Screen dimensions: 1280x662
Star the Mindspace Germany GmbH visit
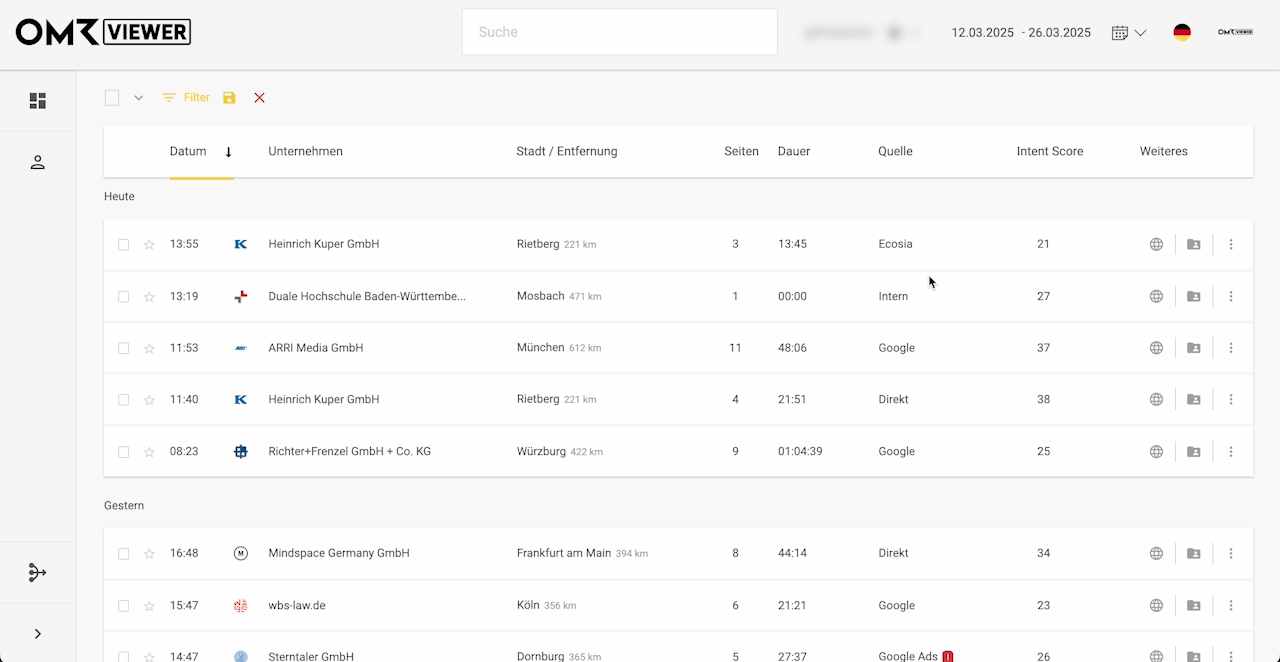149,554
